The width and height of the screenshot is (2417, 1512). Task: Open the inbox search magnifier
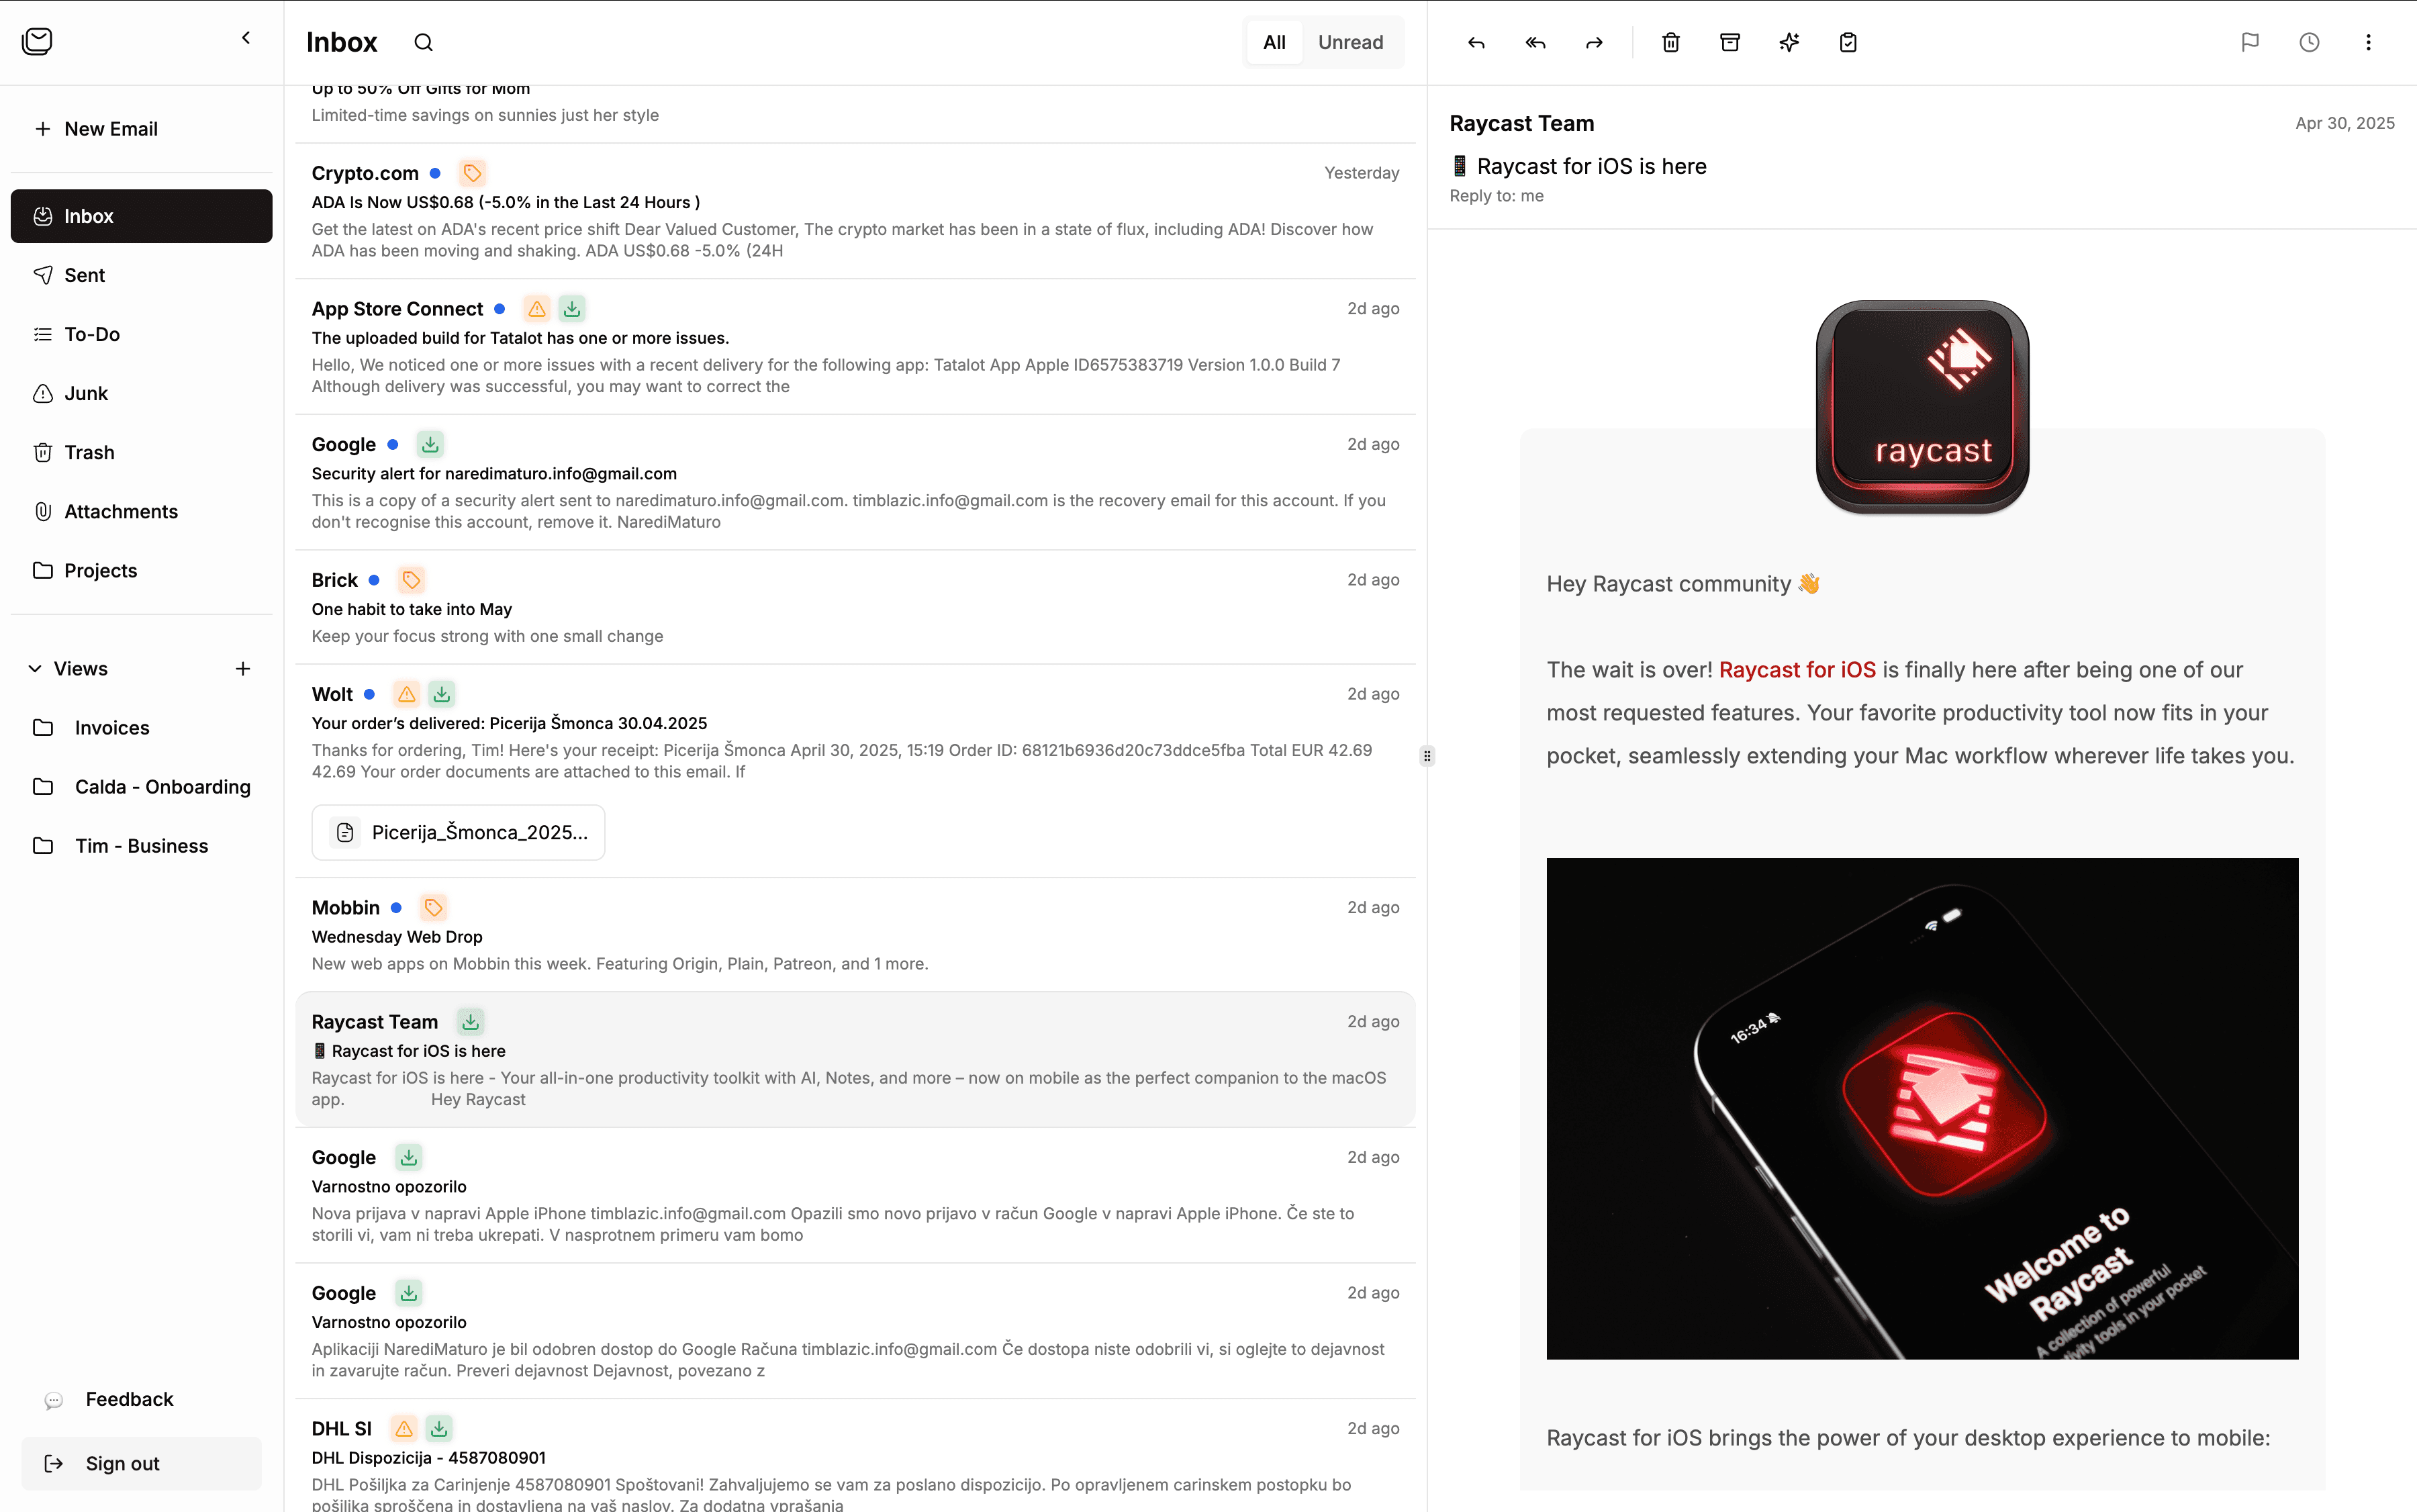click(423, 42)
